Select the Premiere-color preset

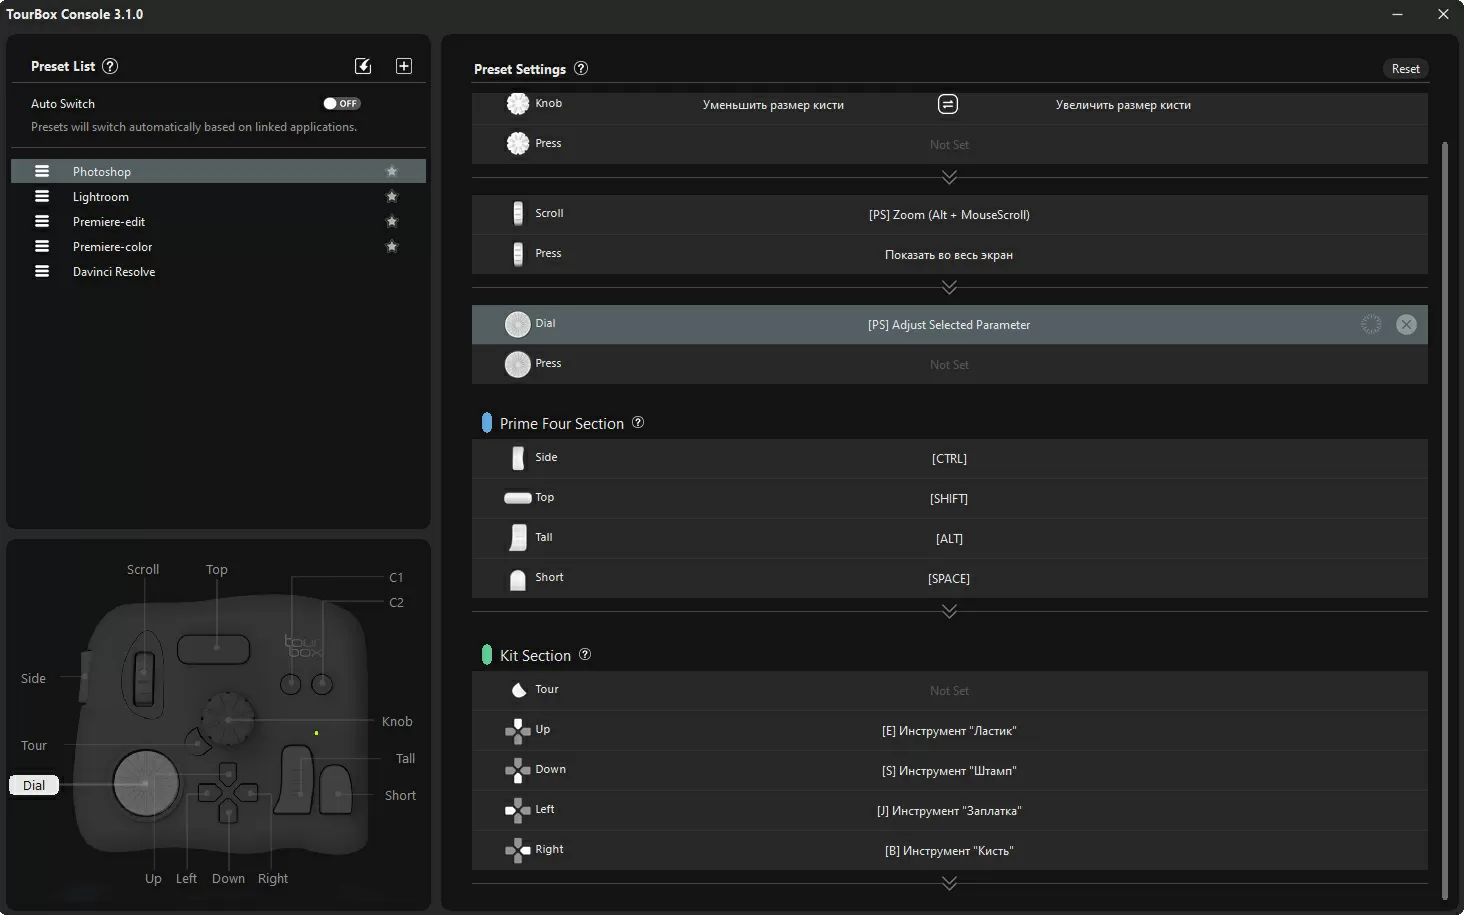(218, 247)
